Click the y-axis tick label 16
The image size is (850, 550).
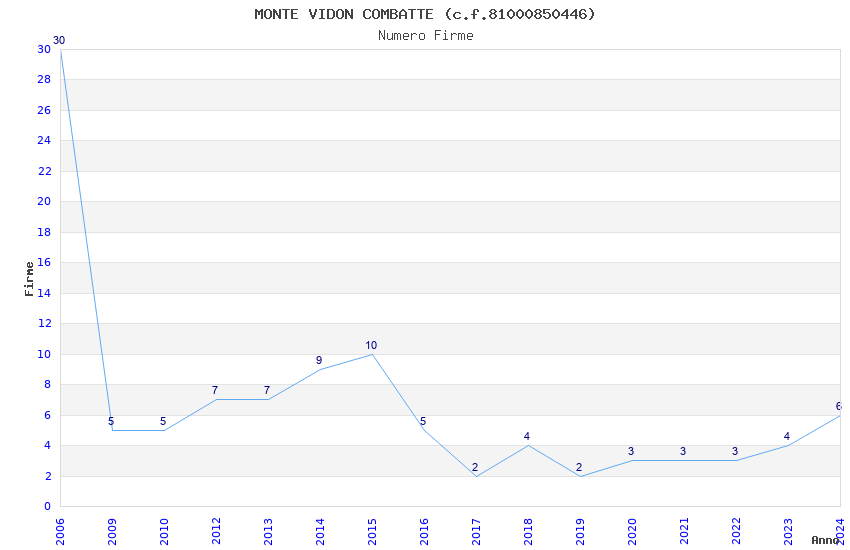coord(44,262)
